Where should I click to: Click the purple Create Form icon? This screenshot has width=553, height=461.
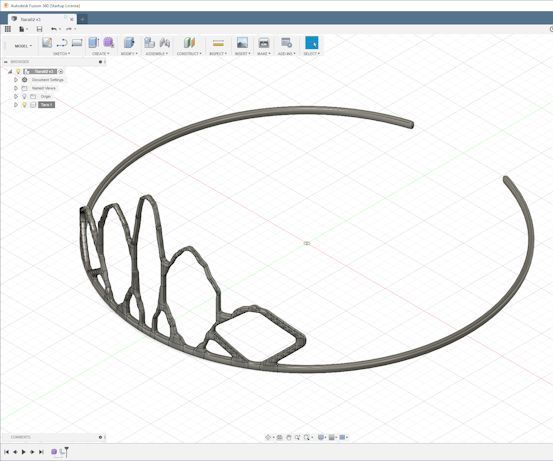[109, 43]
